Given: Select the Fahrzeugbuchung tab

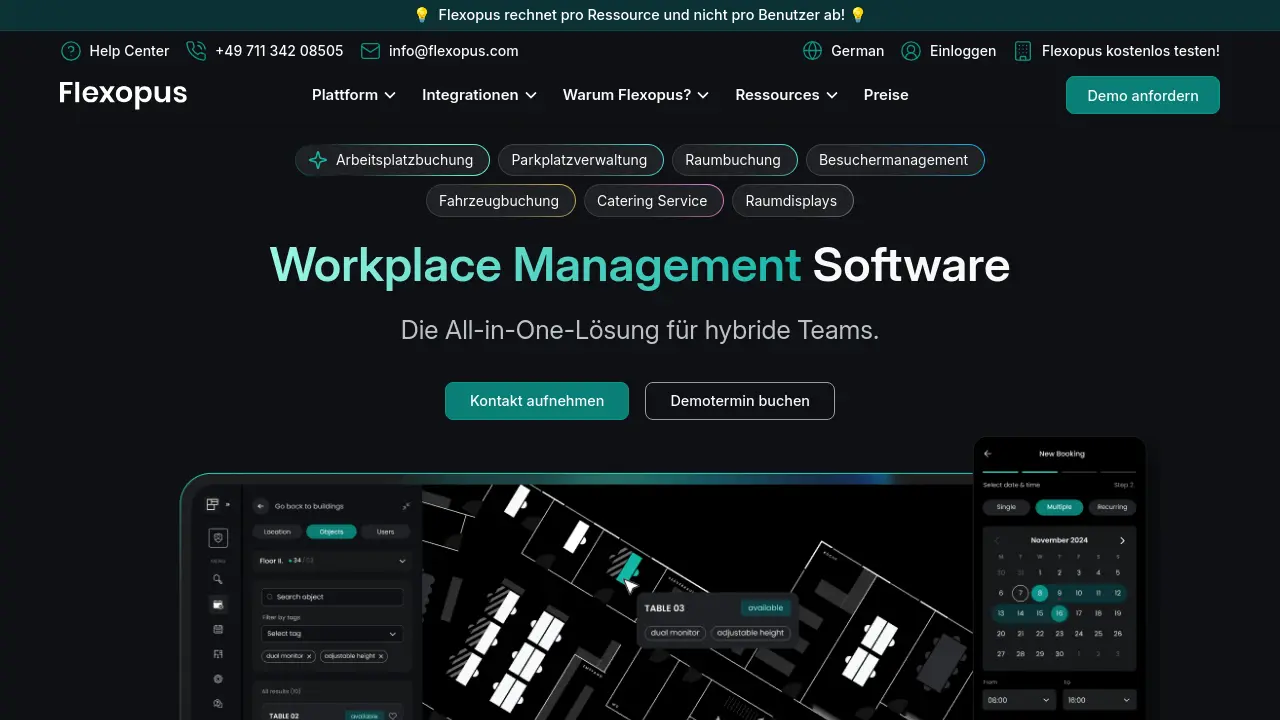Looking at the screenshot, I should point(499,201).
